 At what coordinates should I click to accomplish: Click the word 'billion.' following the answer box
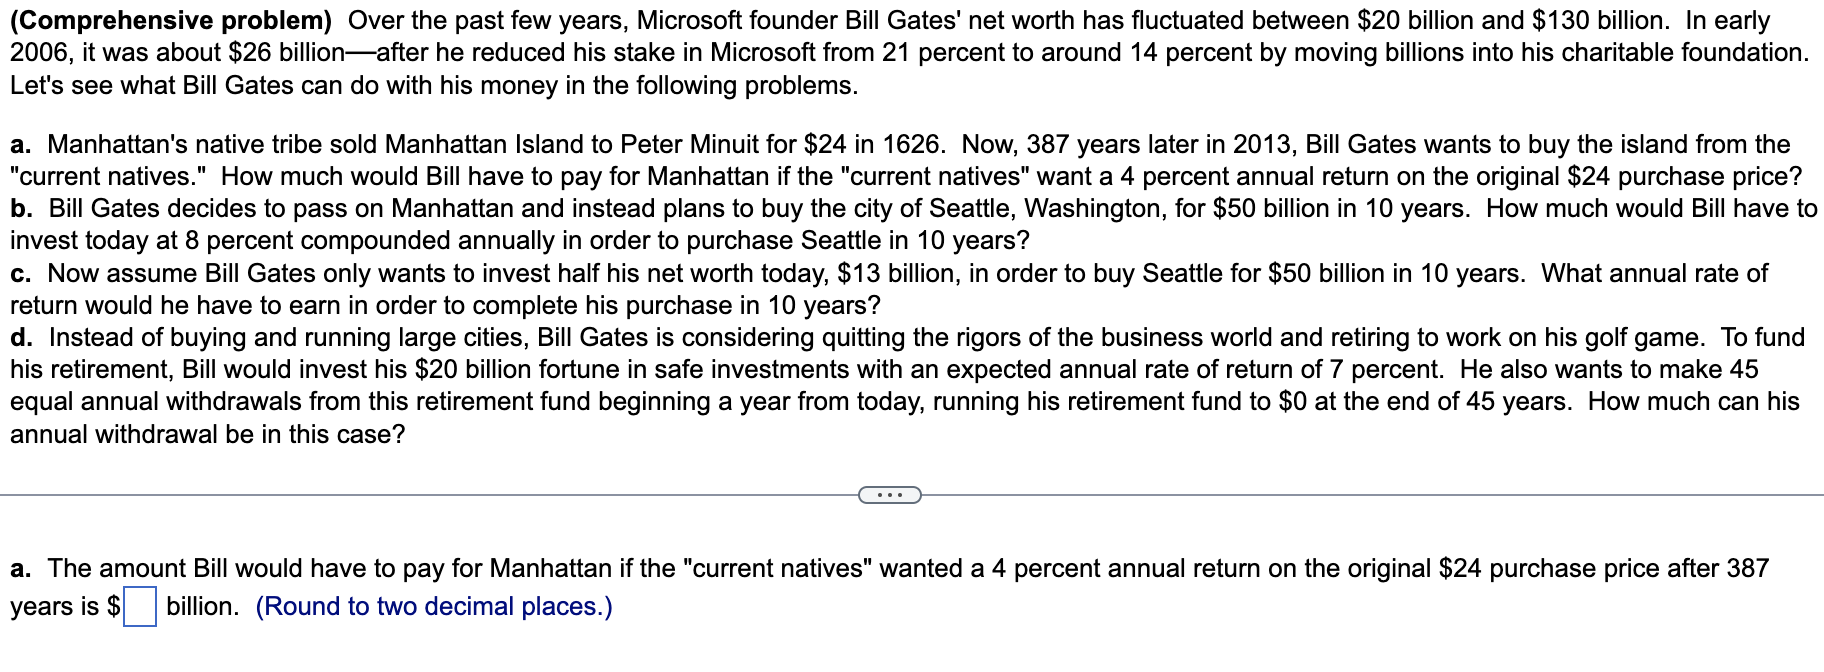click(x=199, y=607)
